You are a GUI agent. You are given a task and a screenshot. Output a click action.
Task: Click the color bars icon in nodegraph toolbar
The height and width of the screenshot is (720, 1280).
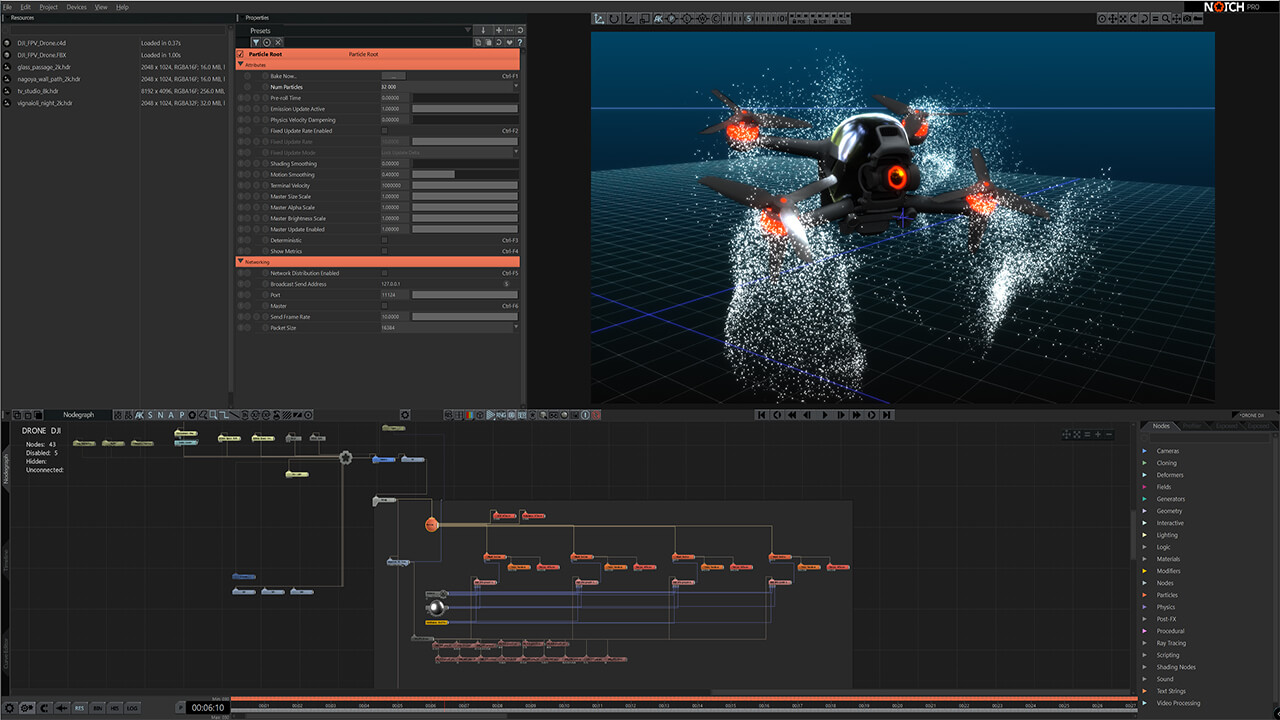pyautogui.click(x=469, y=415)
